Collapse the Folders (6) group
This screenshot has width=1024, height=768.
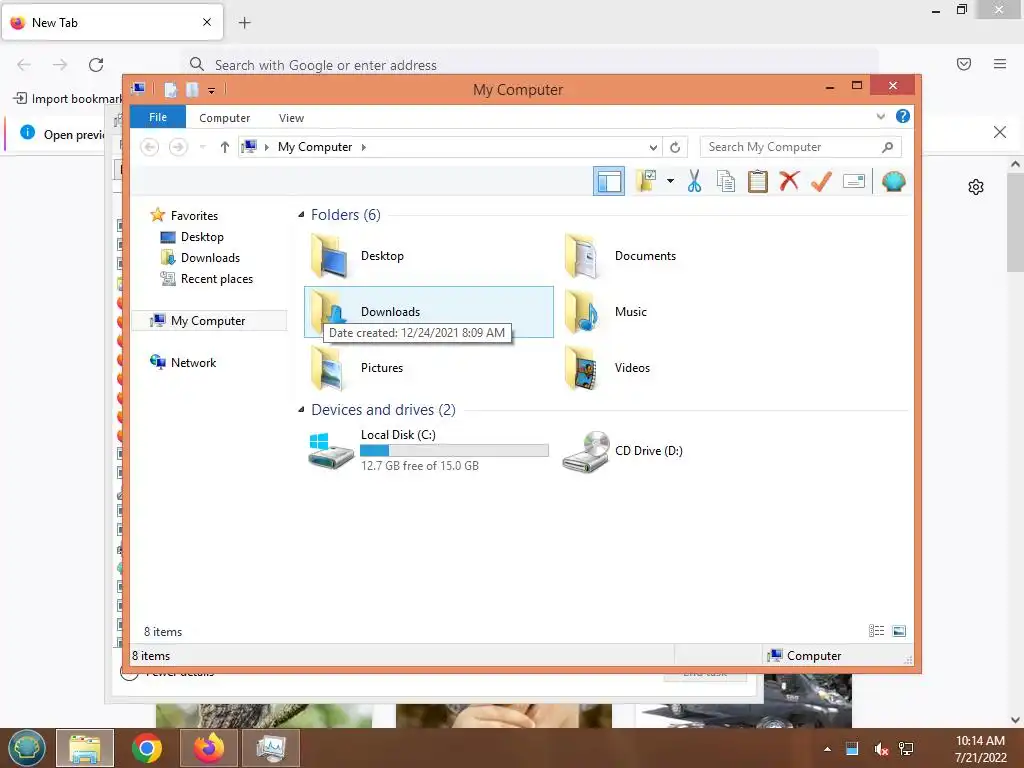pos(301,215)
